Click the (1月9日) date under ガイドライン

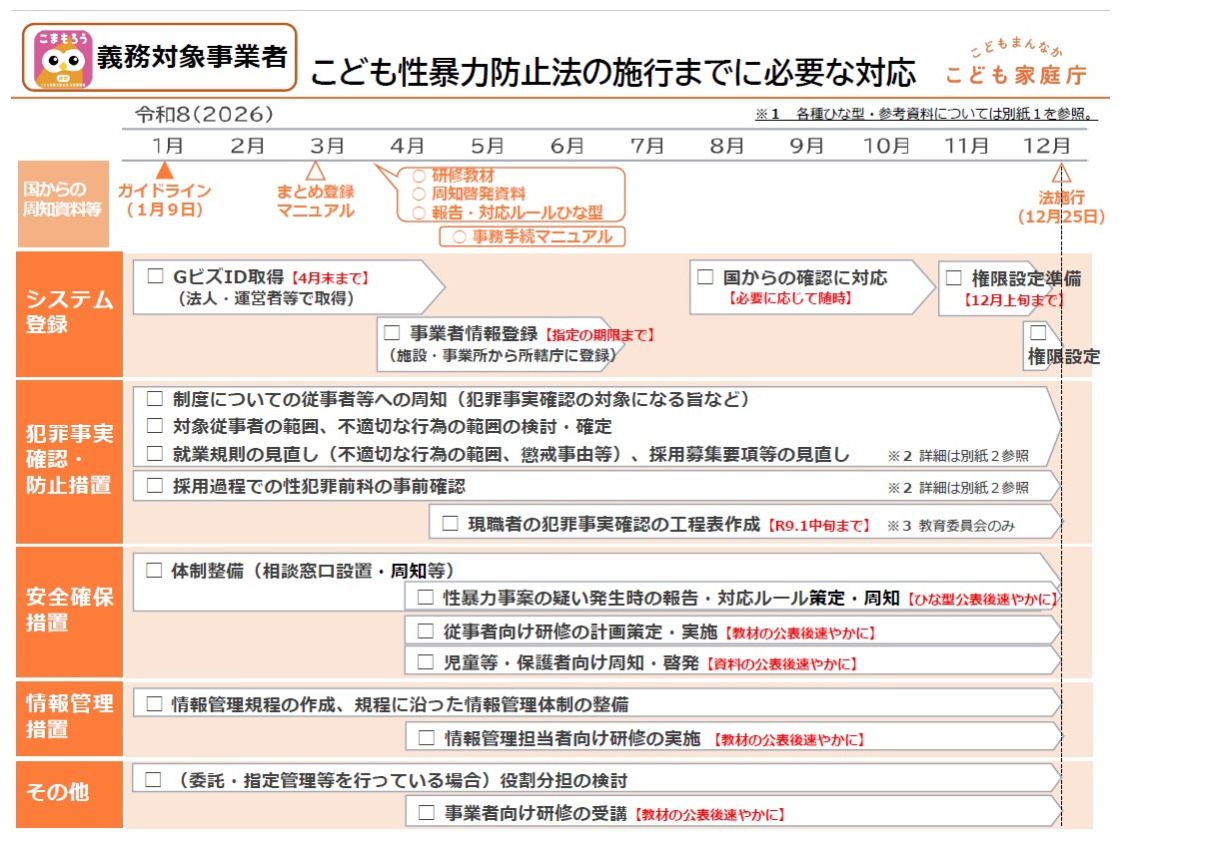coord(165,210)
